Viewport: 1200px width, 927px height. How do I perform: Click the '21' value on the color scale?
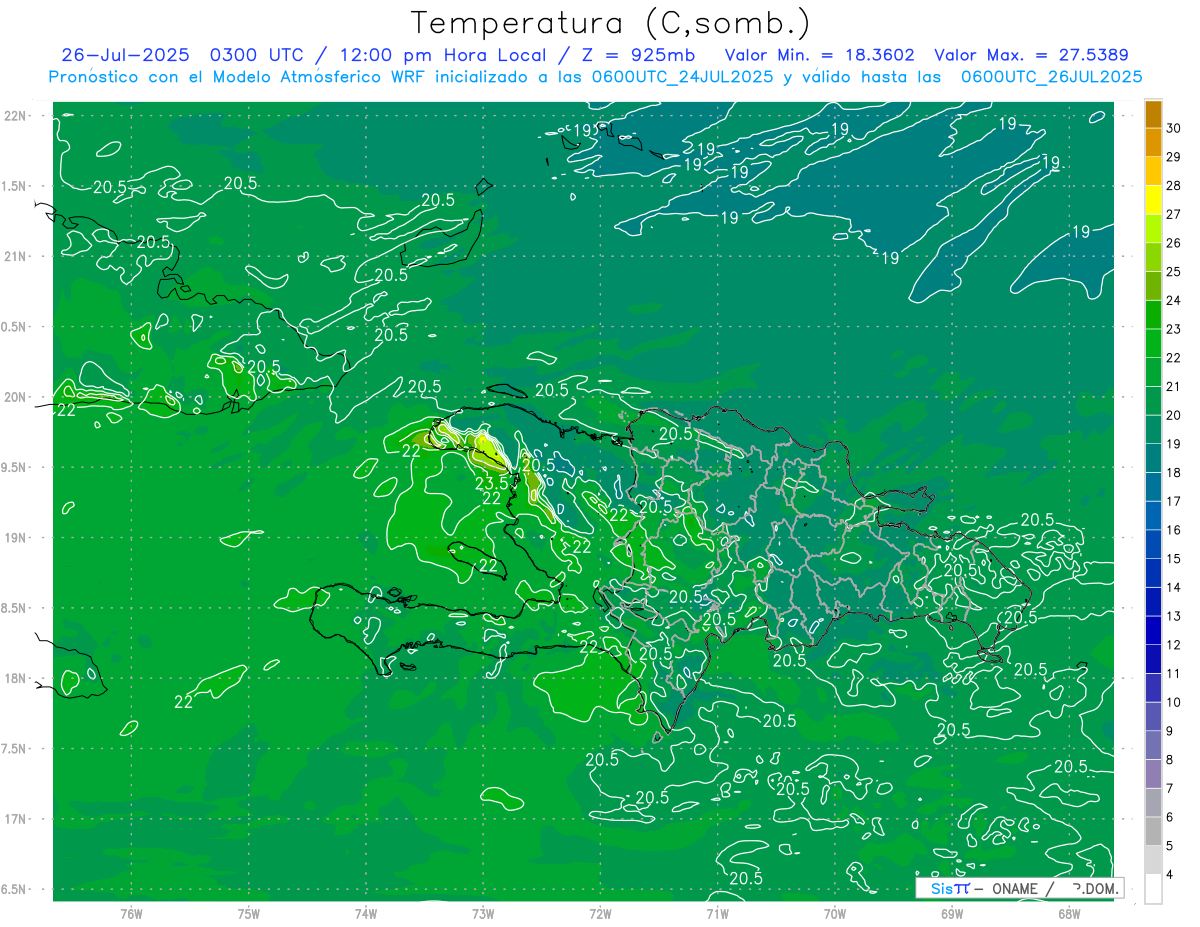1174,386
